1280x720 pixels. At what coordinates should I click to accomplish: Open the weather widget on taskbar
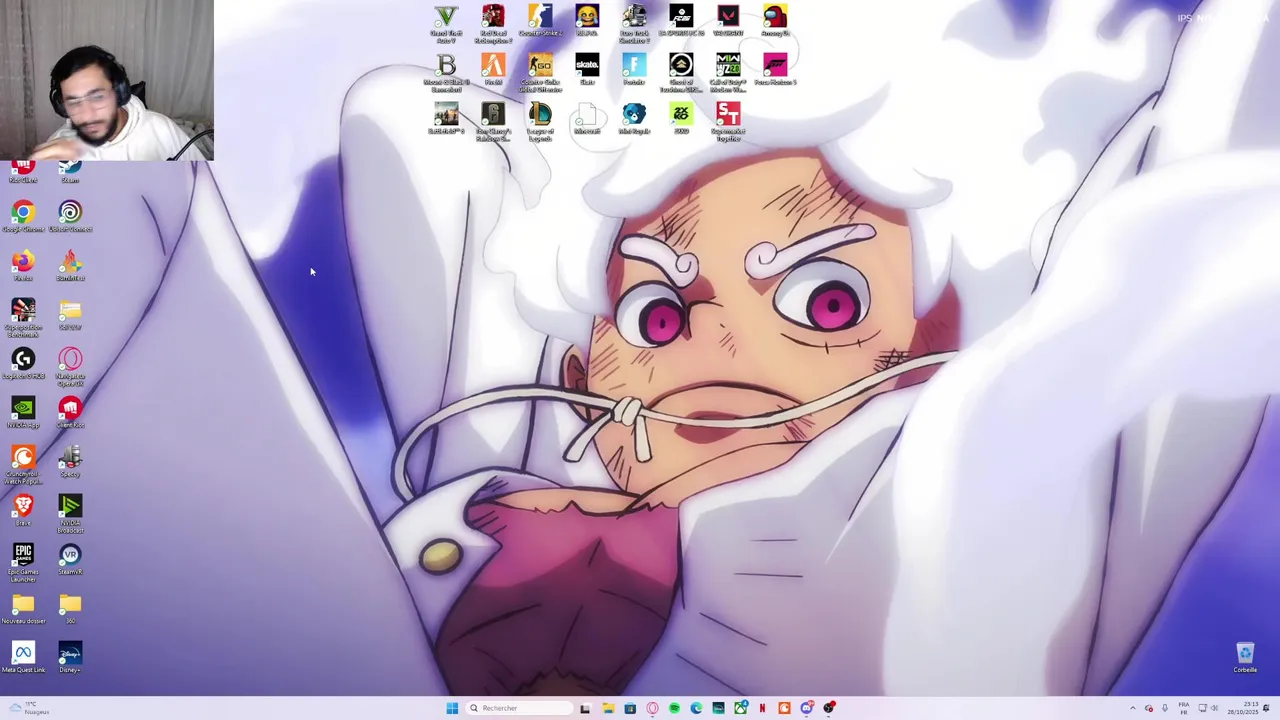(x=27, y=708)
